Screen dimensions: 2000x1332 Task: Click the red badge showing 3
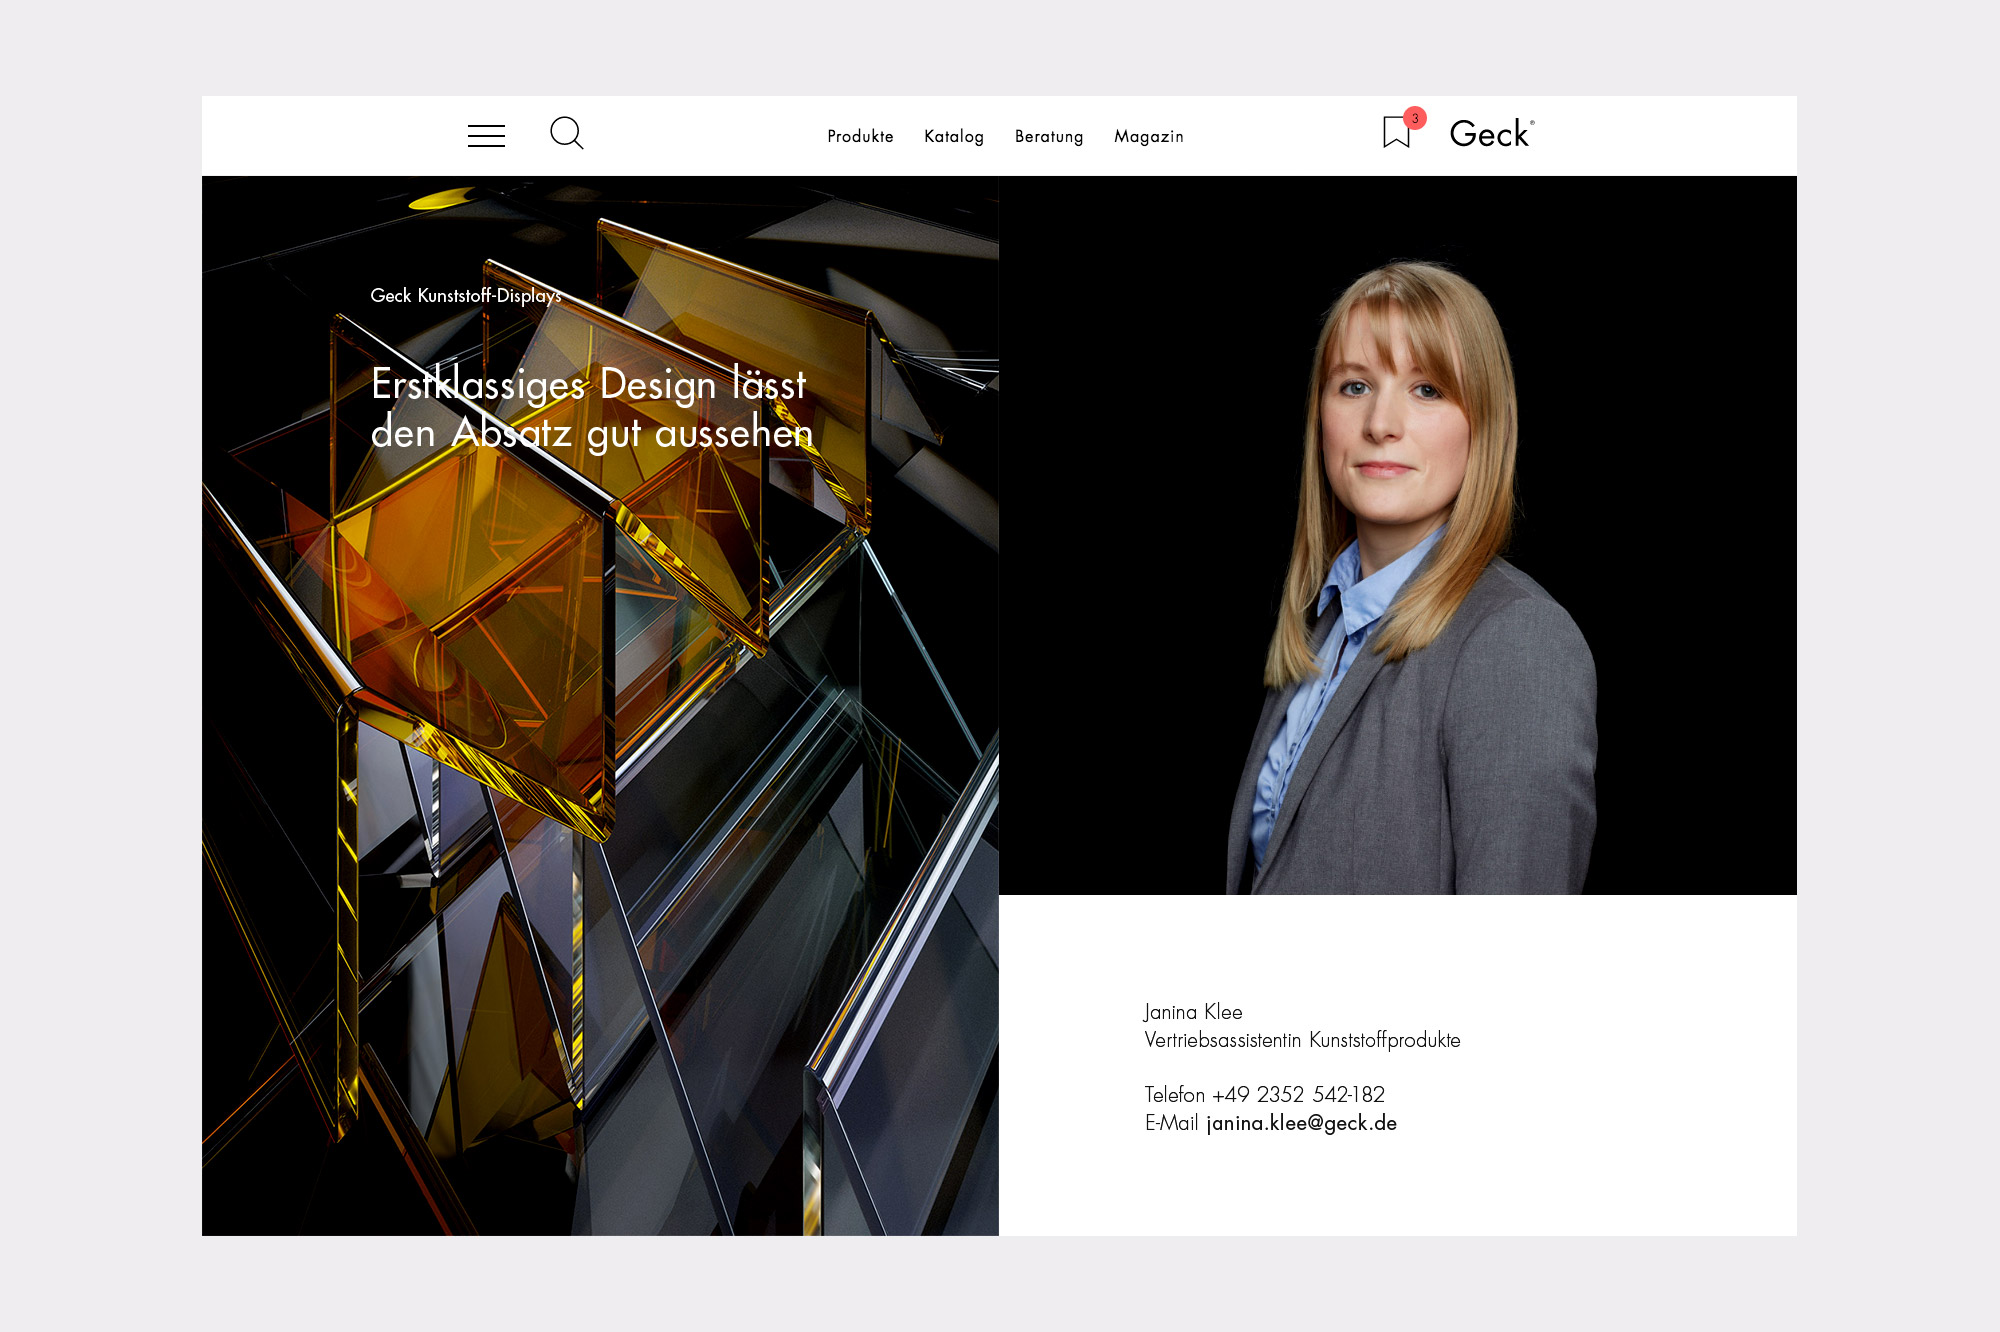[1415, 118]
